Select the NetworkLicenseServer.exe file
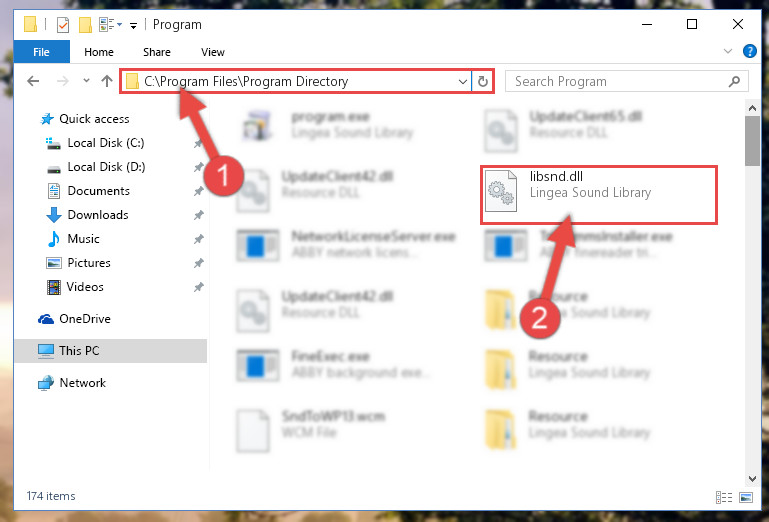Image resolution: width=769 pixels, height=522 pixels. [x=346, y=244]
